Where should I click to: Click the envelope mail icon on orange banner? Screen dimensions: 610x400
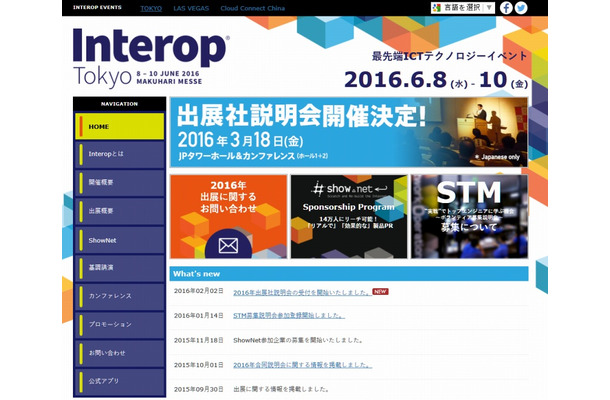coord(228,246)
